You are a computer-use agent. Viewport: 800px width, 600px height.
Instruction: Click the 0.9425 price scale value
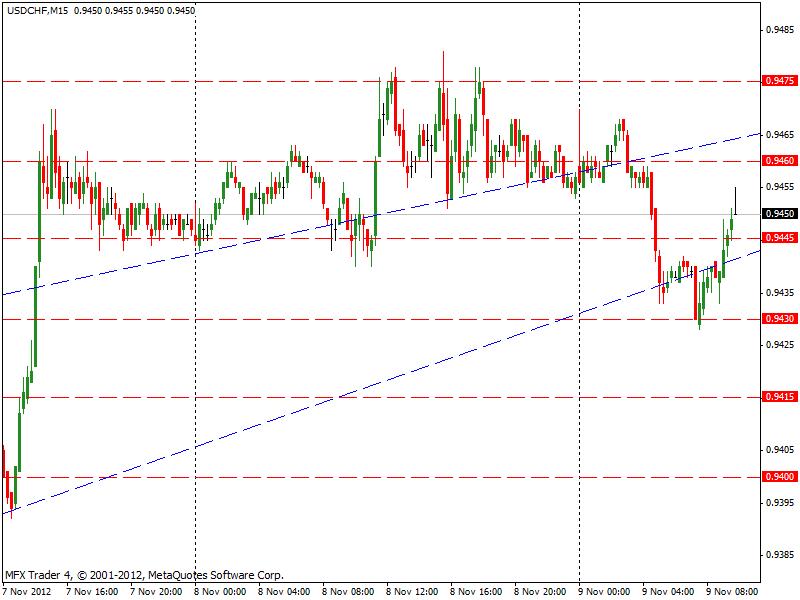click(780, 345)
